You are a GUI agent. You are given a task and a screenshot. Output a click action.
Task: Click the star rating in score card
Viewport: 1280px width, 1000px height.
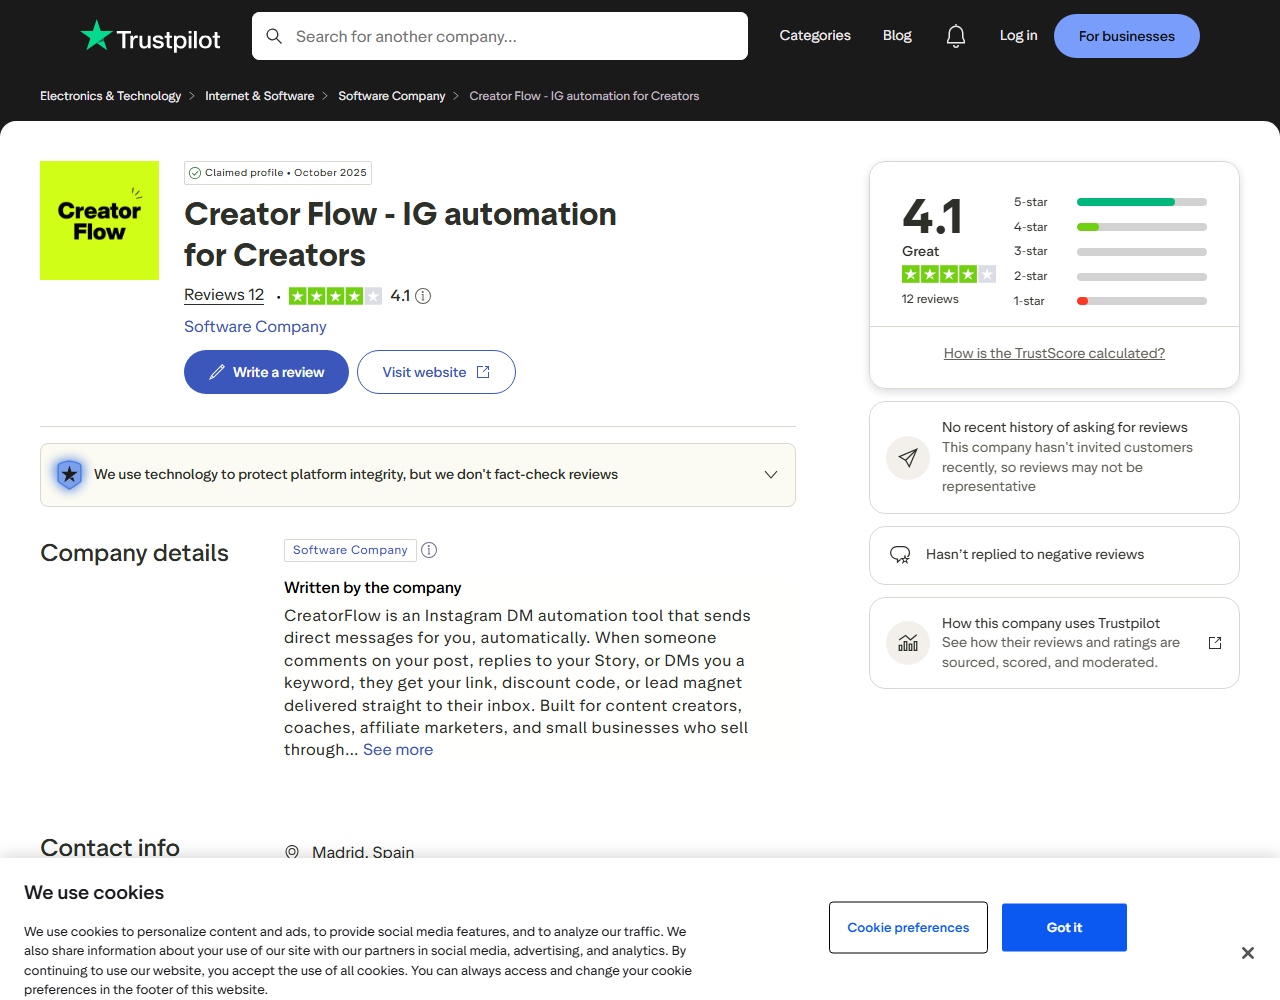tap(949, 274)
